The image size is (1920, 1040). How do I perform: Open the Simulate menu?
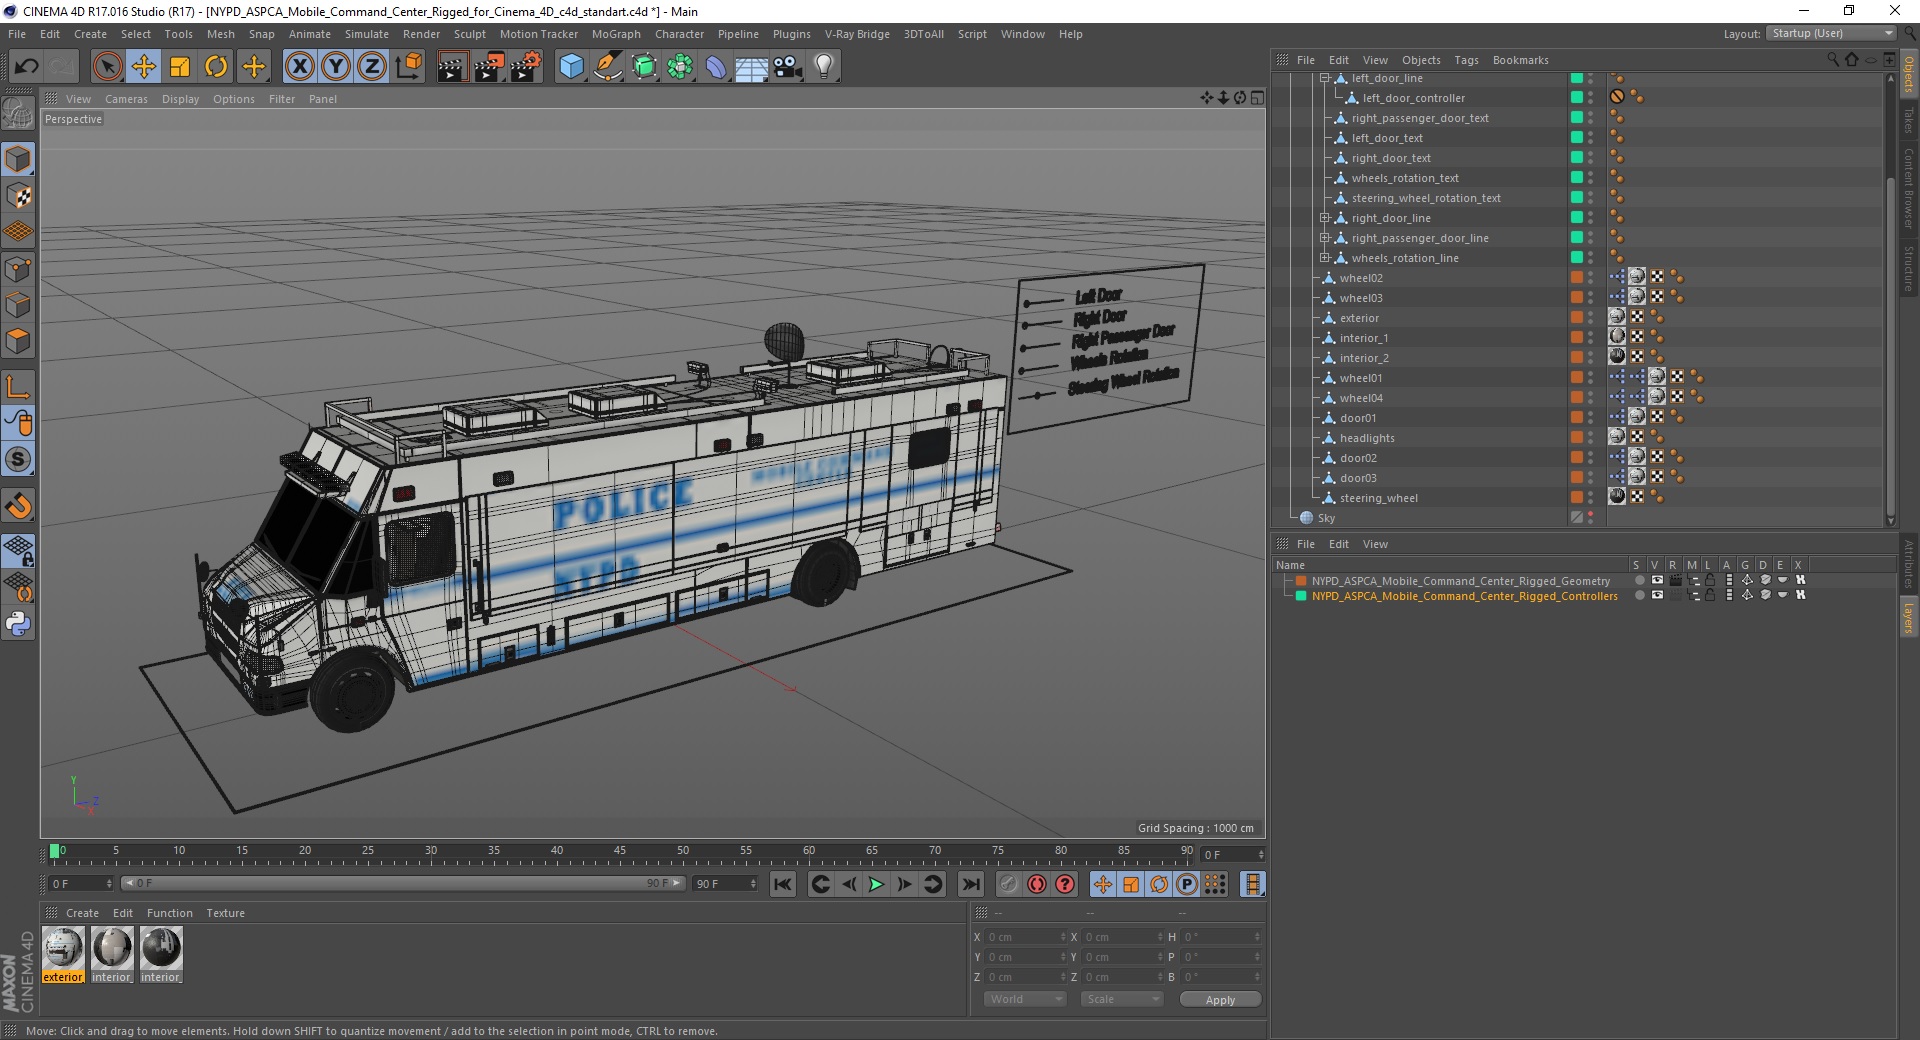[x=366, y=34]
